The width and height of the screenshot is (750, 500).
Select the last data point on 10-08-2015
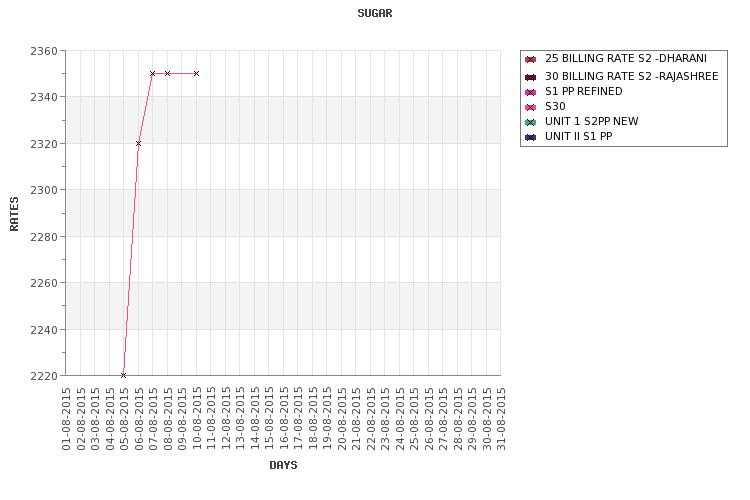point(196,74)
